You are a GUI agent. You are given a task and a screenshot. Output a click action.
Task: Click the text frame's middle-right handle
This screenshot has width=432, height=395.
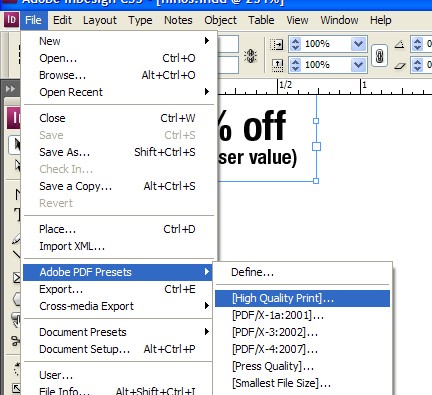316,146
